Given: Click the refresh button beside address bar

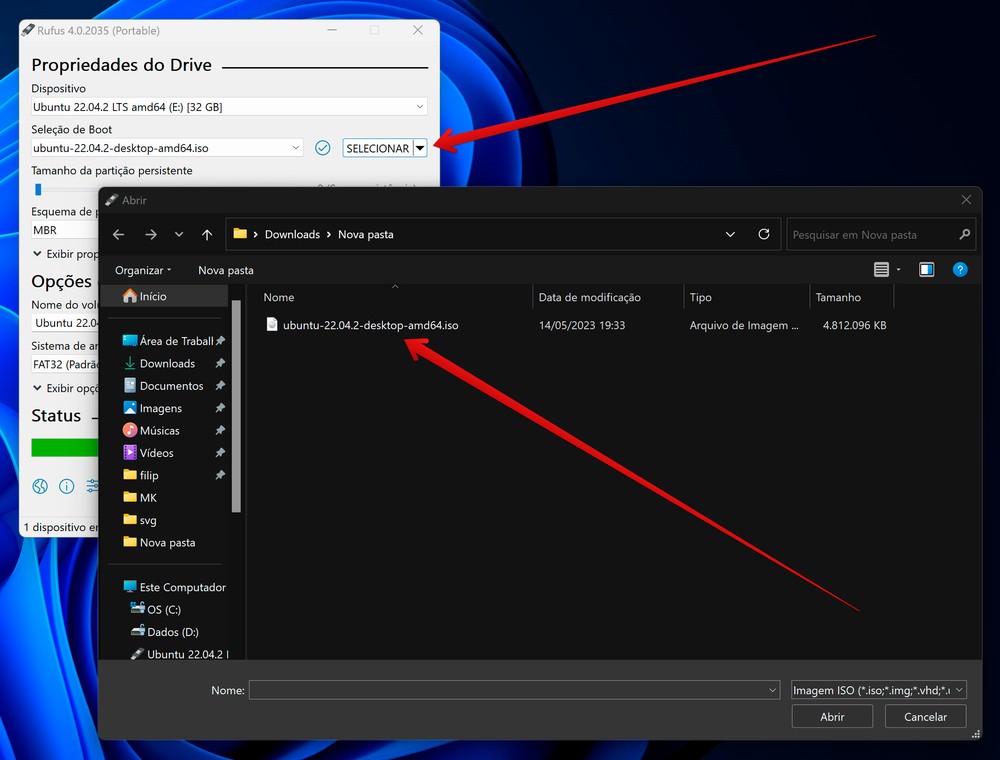Looking at the screenshot, I should click(764, 234).
